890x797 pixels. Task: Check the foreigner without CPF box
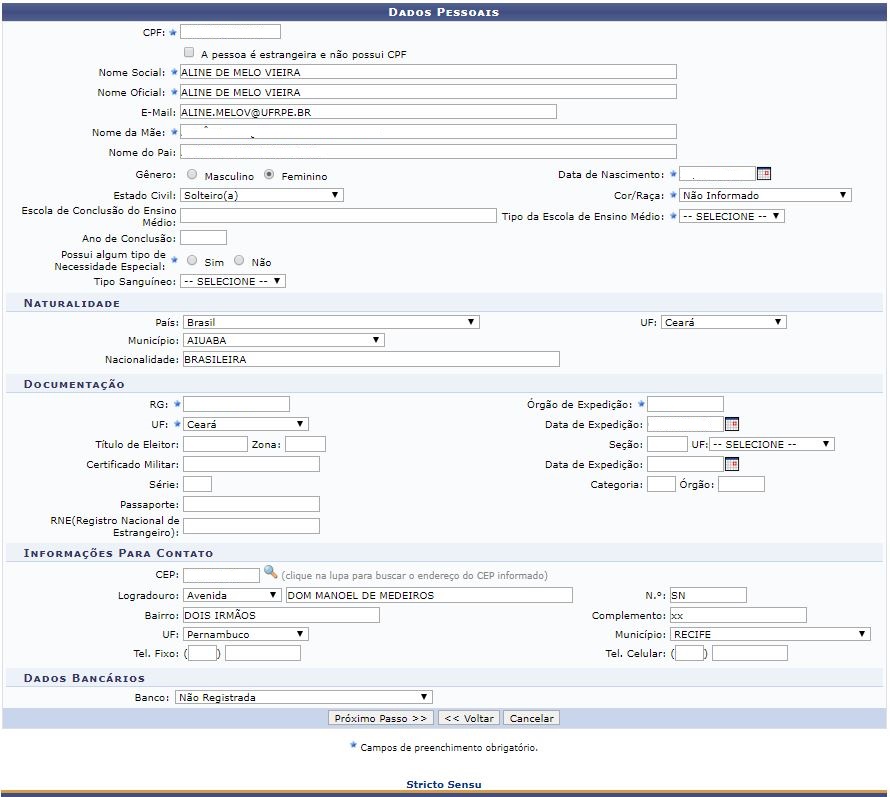[x=189, y=52]
